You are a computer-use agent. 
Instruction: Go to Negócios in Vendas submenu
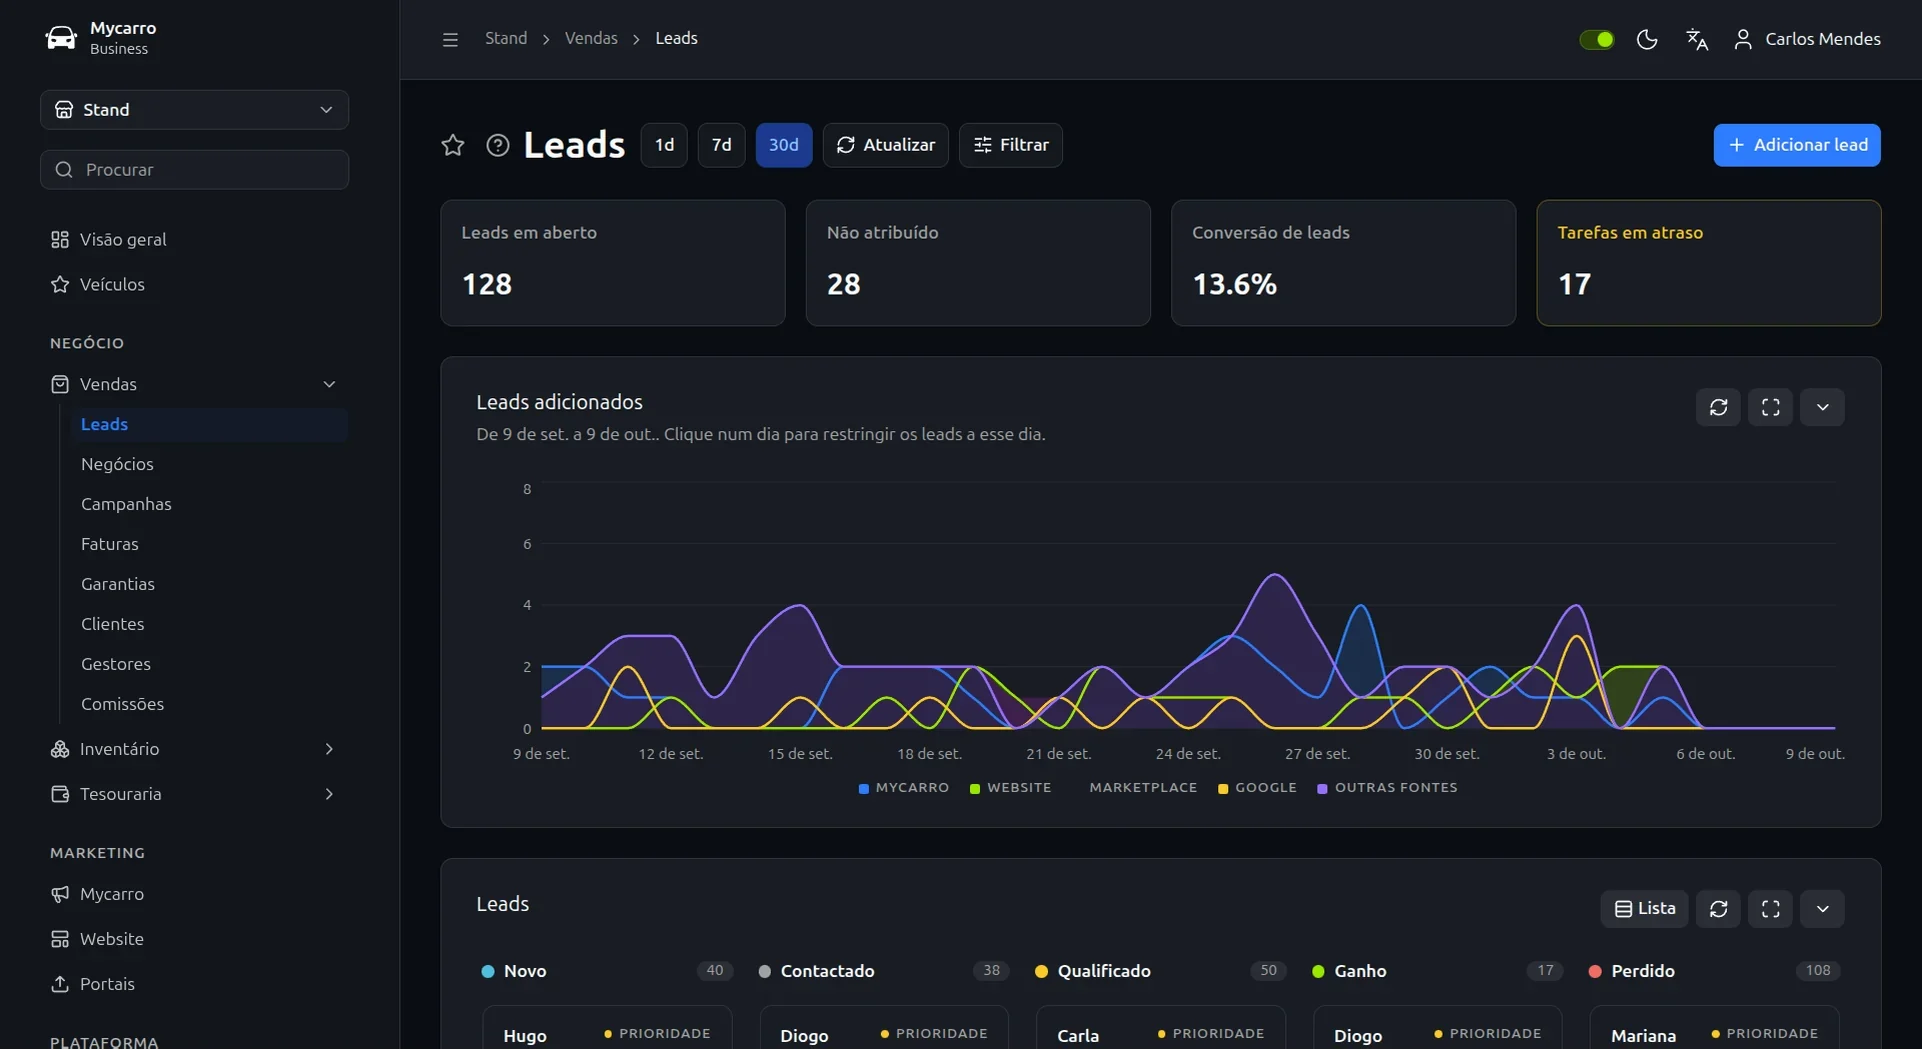(209, 464)
